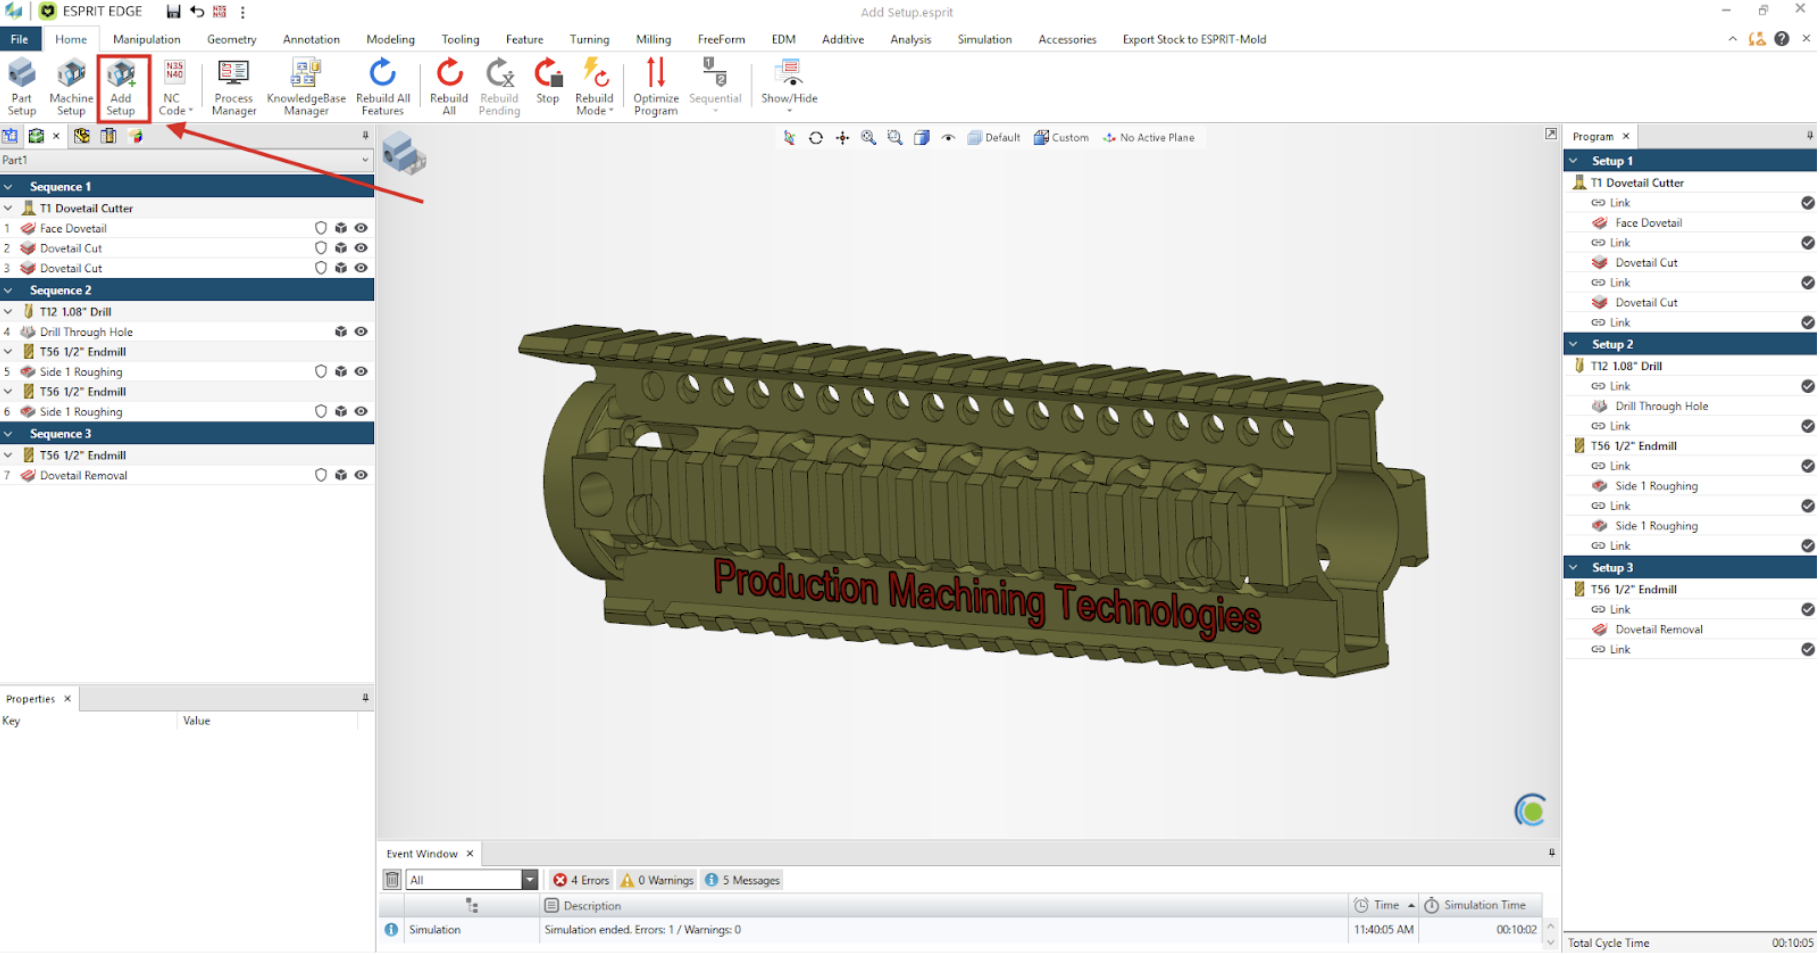
Task: Select Side 1 Roughing operation number 5
Action: coord(81,372)
